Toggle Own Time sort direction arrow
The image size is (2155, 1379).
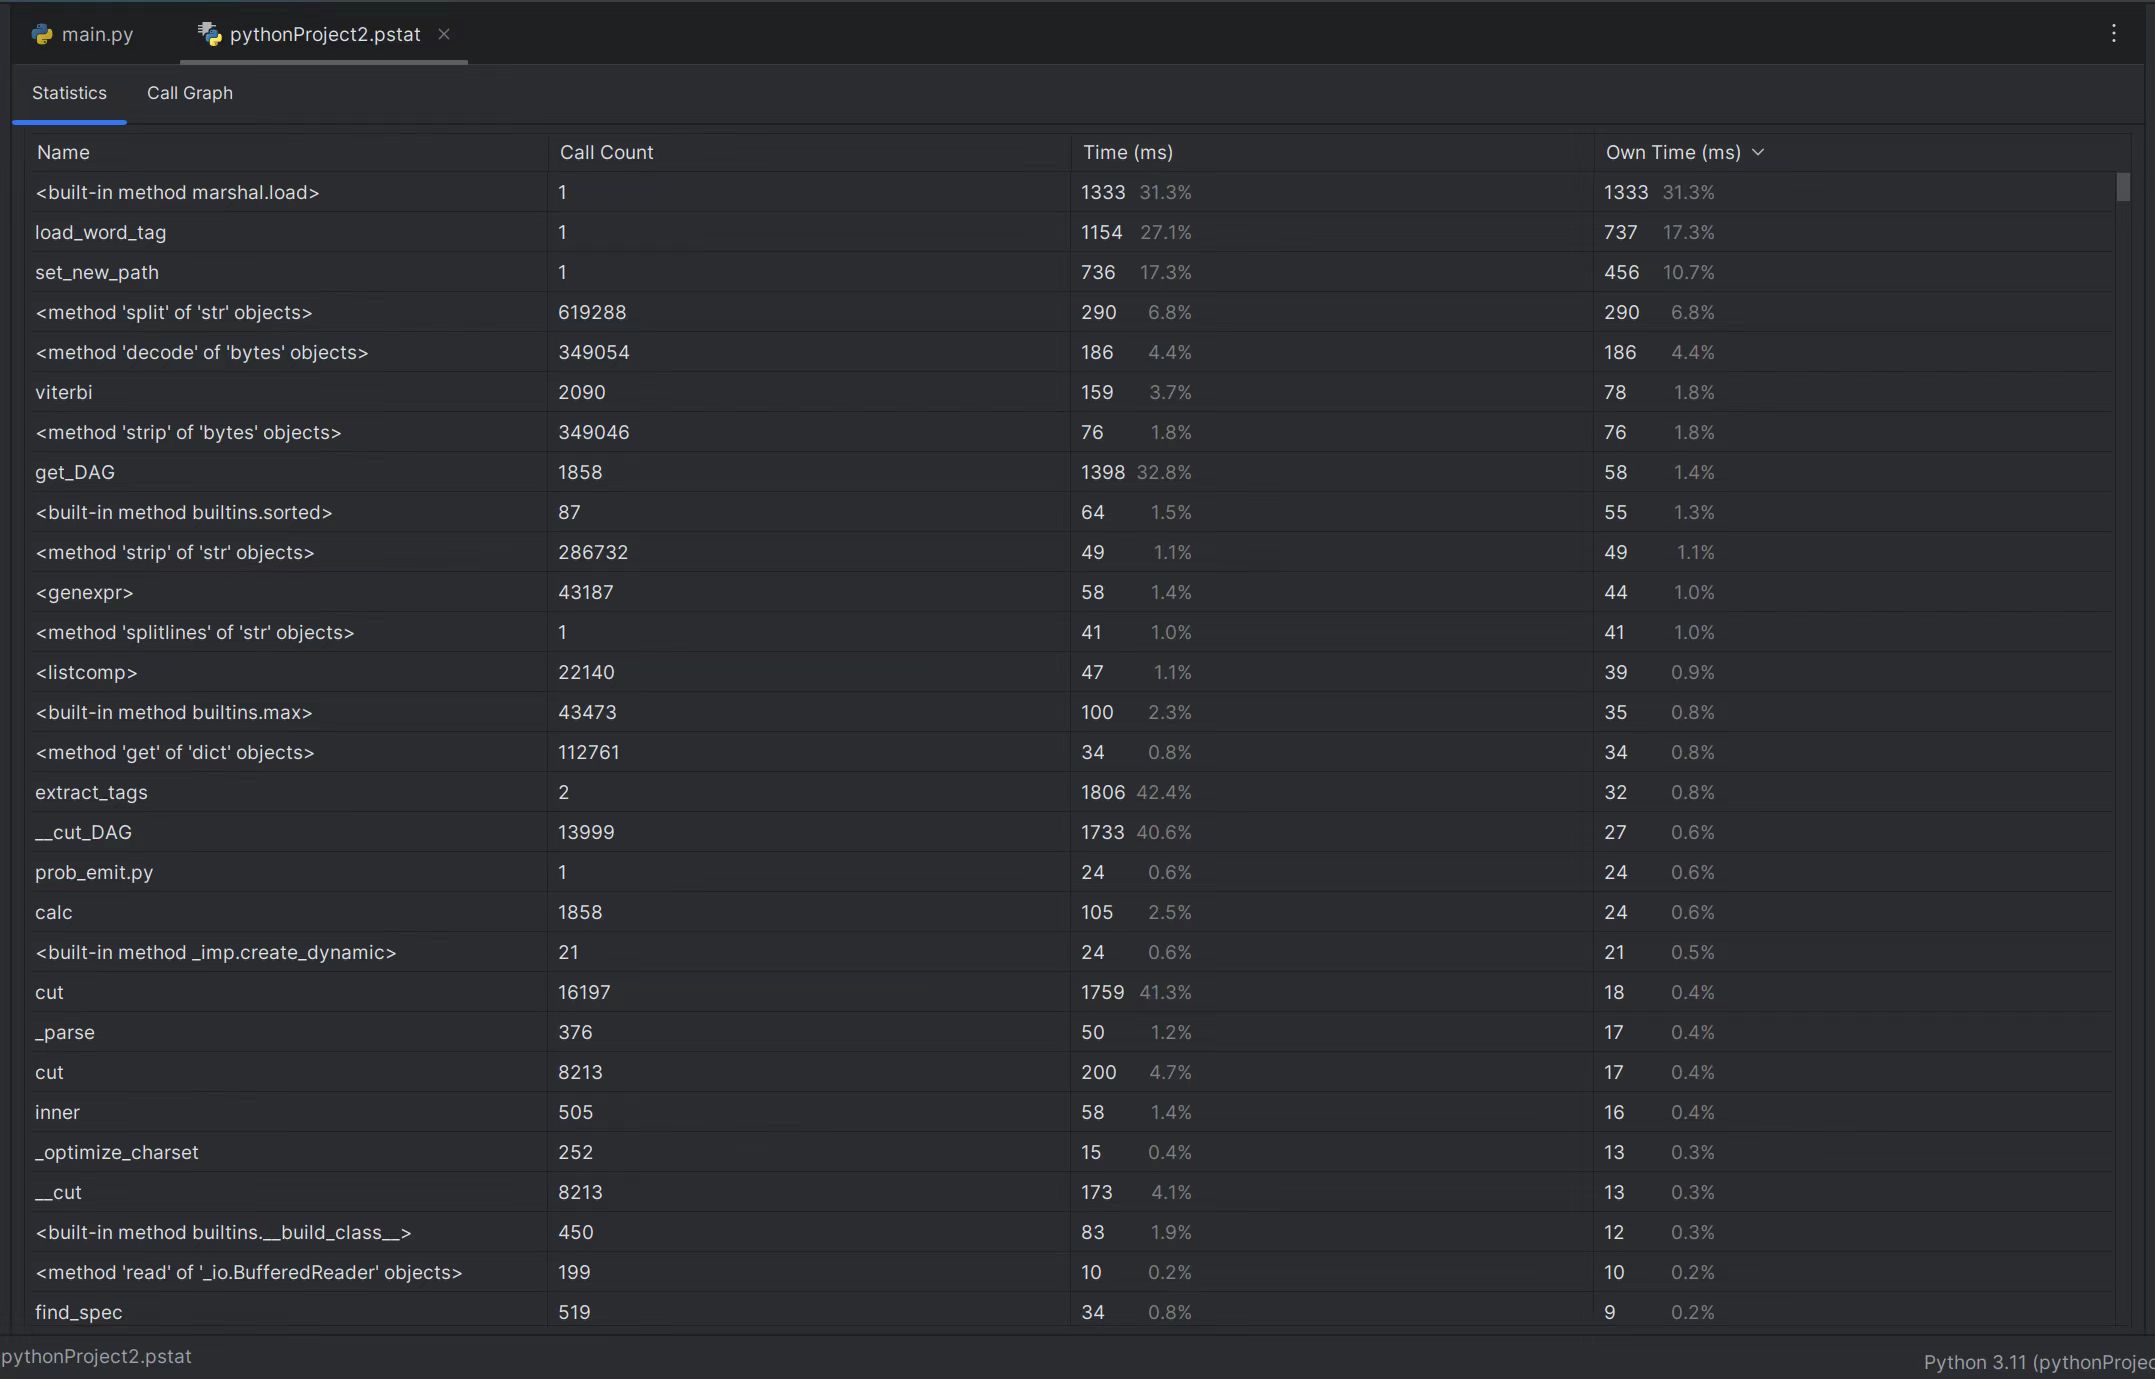click(x=1758, y=152)
